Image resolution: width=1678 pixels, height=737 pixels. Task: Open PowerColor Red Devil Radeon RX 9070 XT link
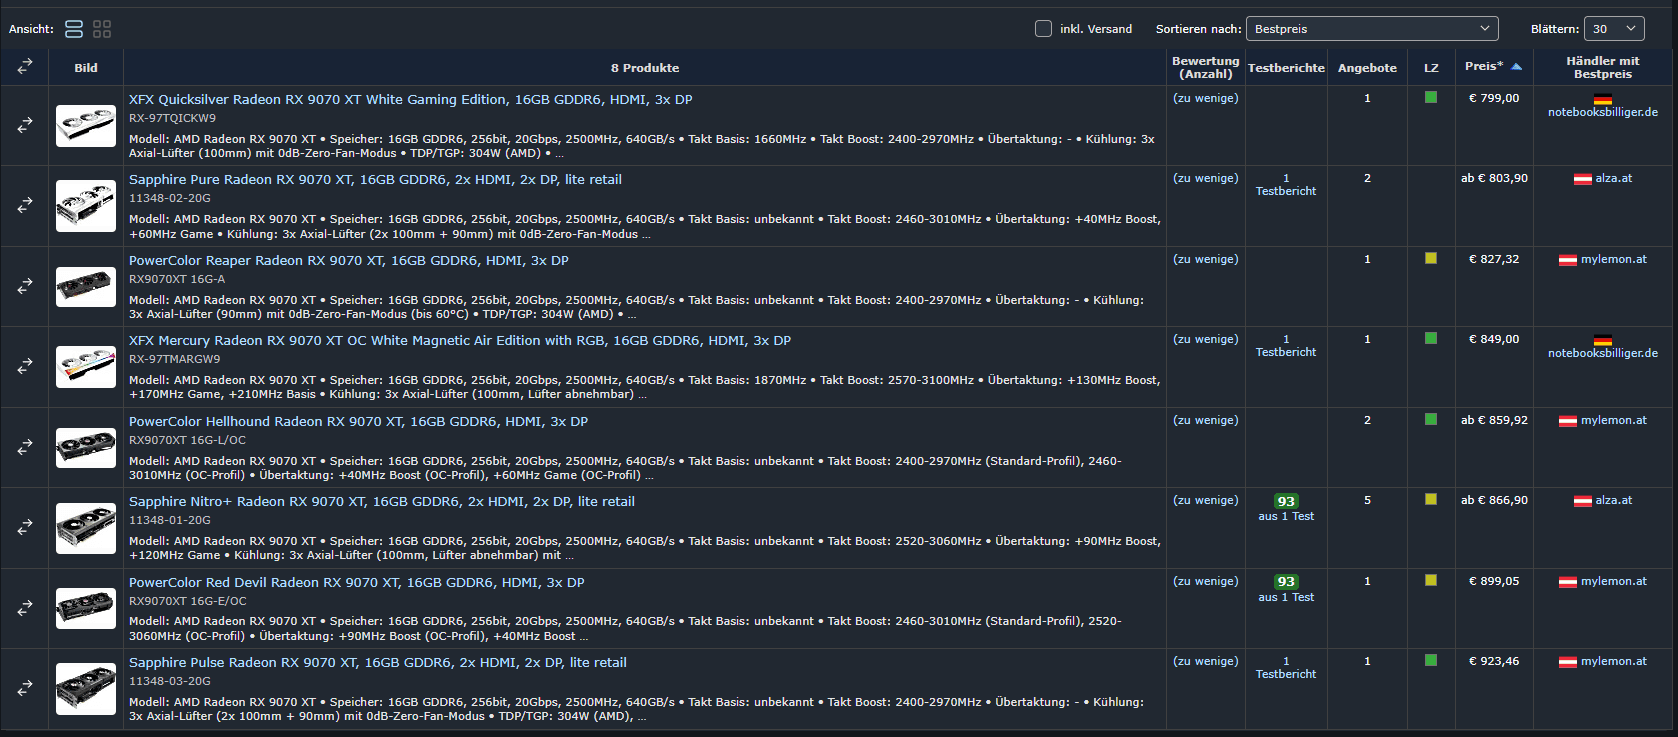coord(357,582)
